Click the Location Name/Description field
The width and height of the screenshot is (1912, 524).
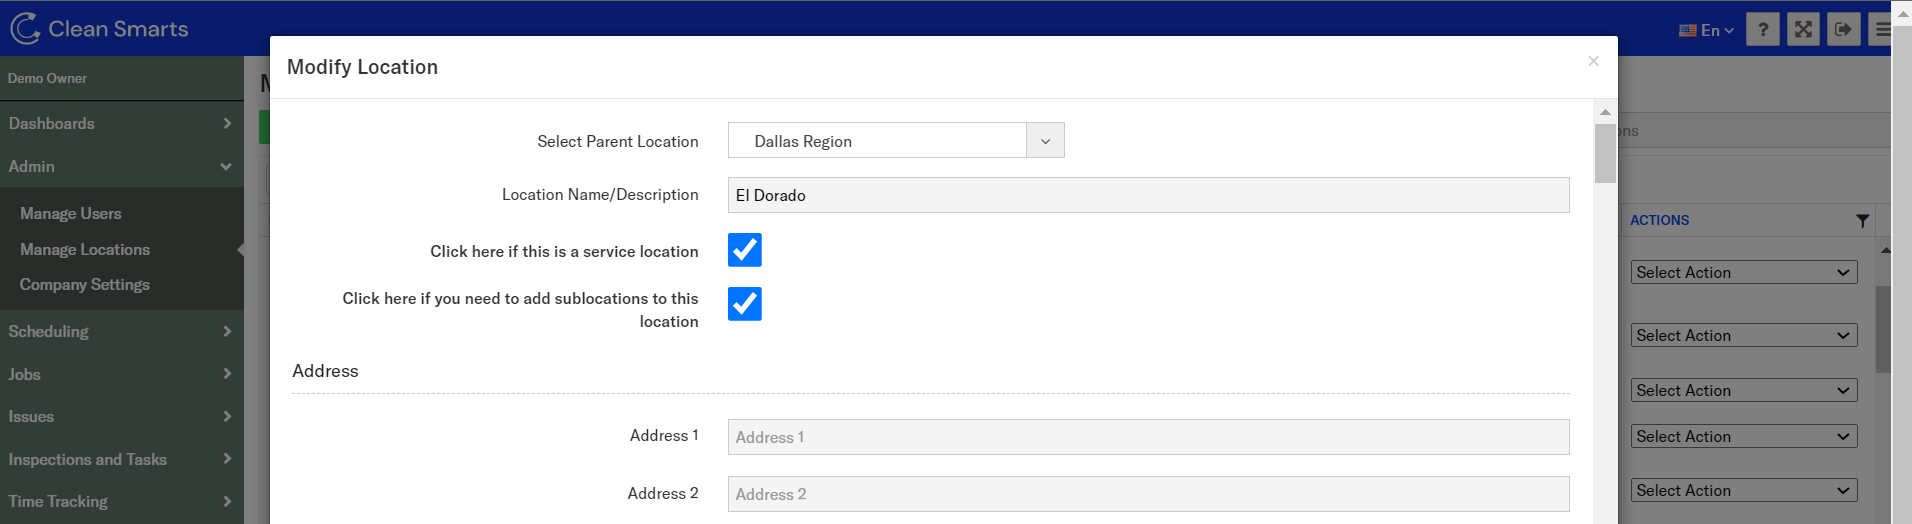[x=1148, y=195]
